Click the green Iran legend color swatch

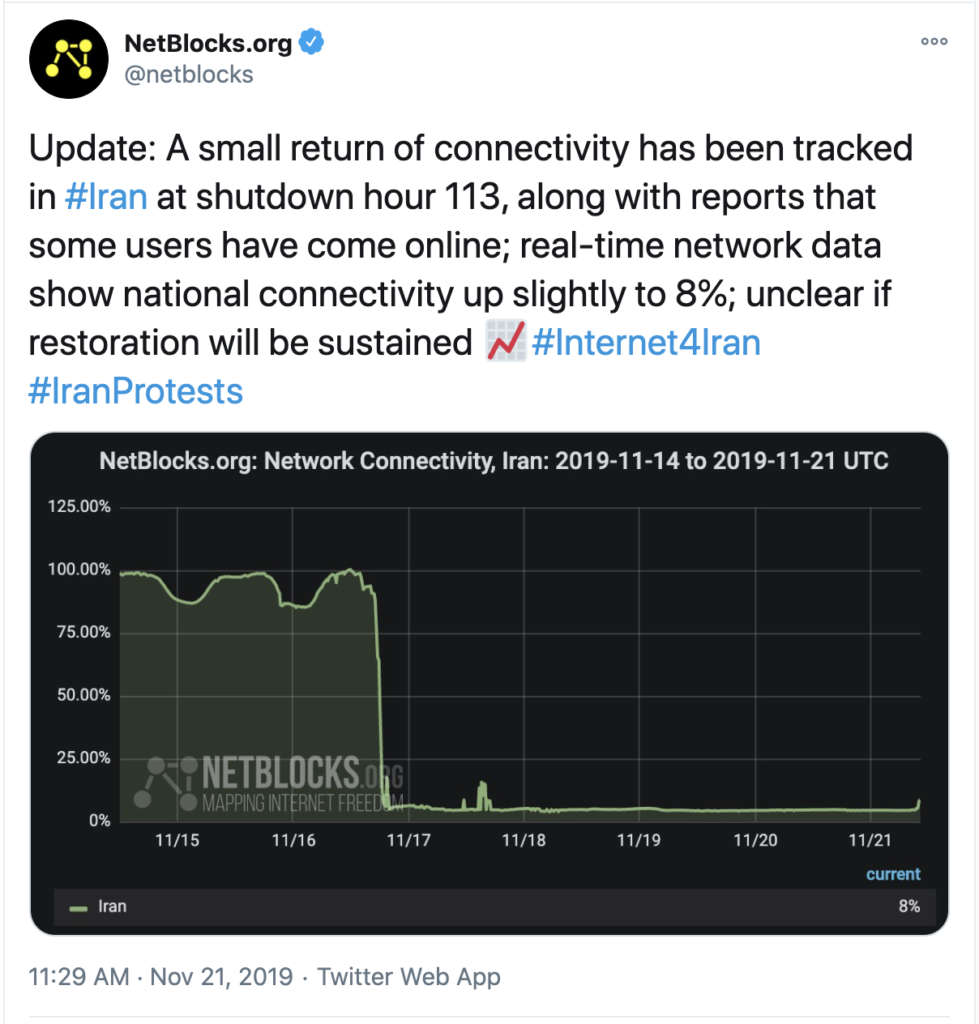77,907
